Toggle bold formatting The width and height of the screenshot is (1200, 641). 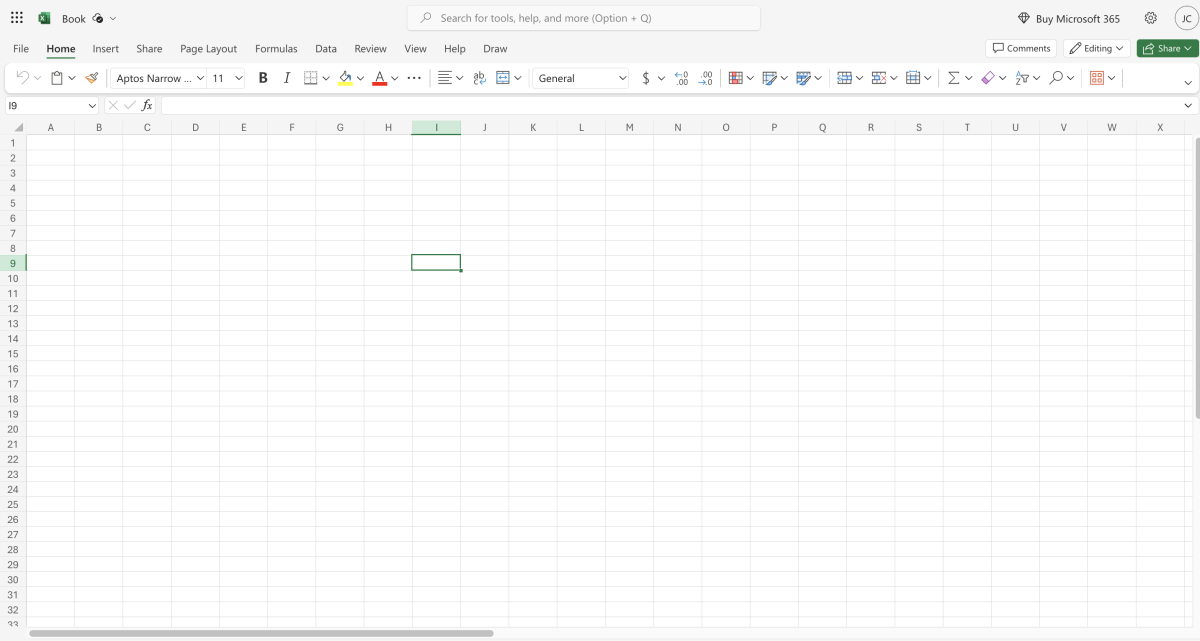click(262, 77)
